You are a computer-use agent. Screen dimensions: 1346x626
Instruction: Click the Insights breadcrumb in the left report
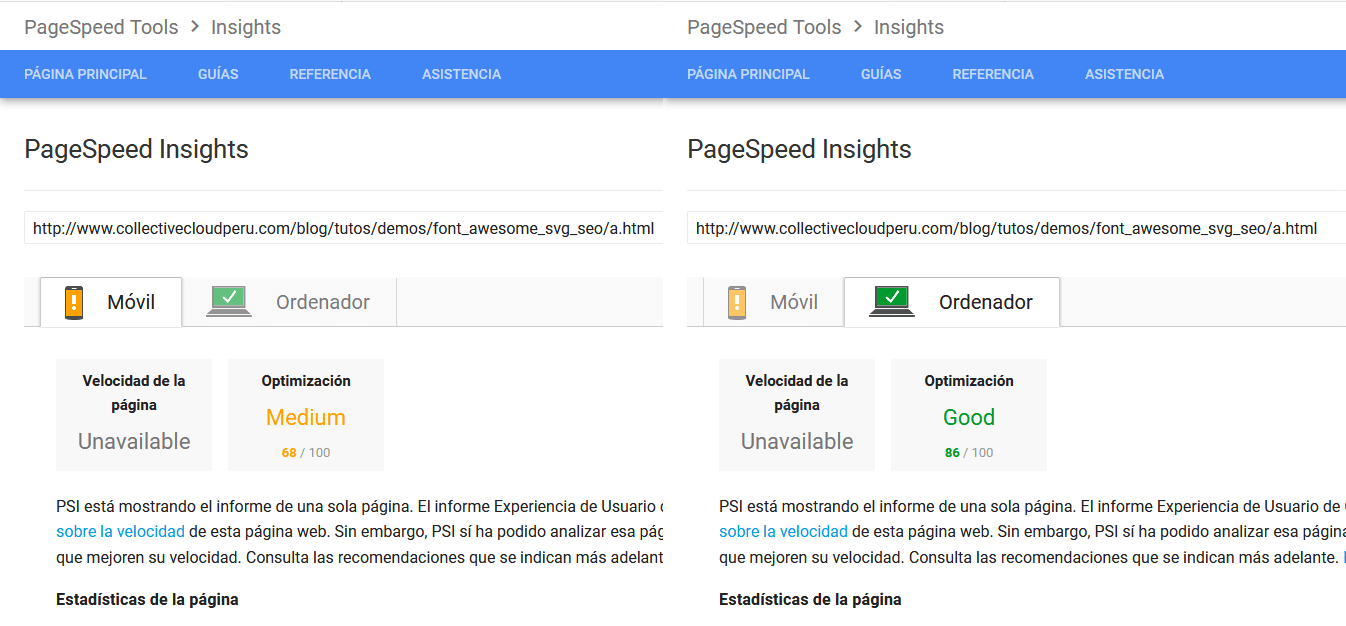(x=246, y=27)
